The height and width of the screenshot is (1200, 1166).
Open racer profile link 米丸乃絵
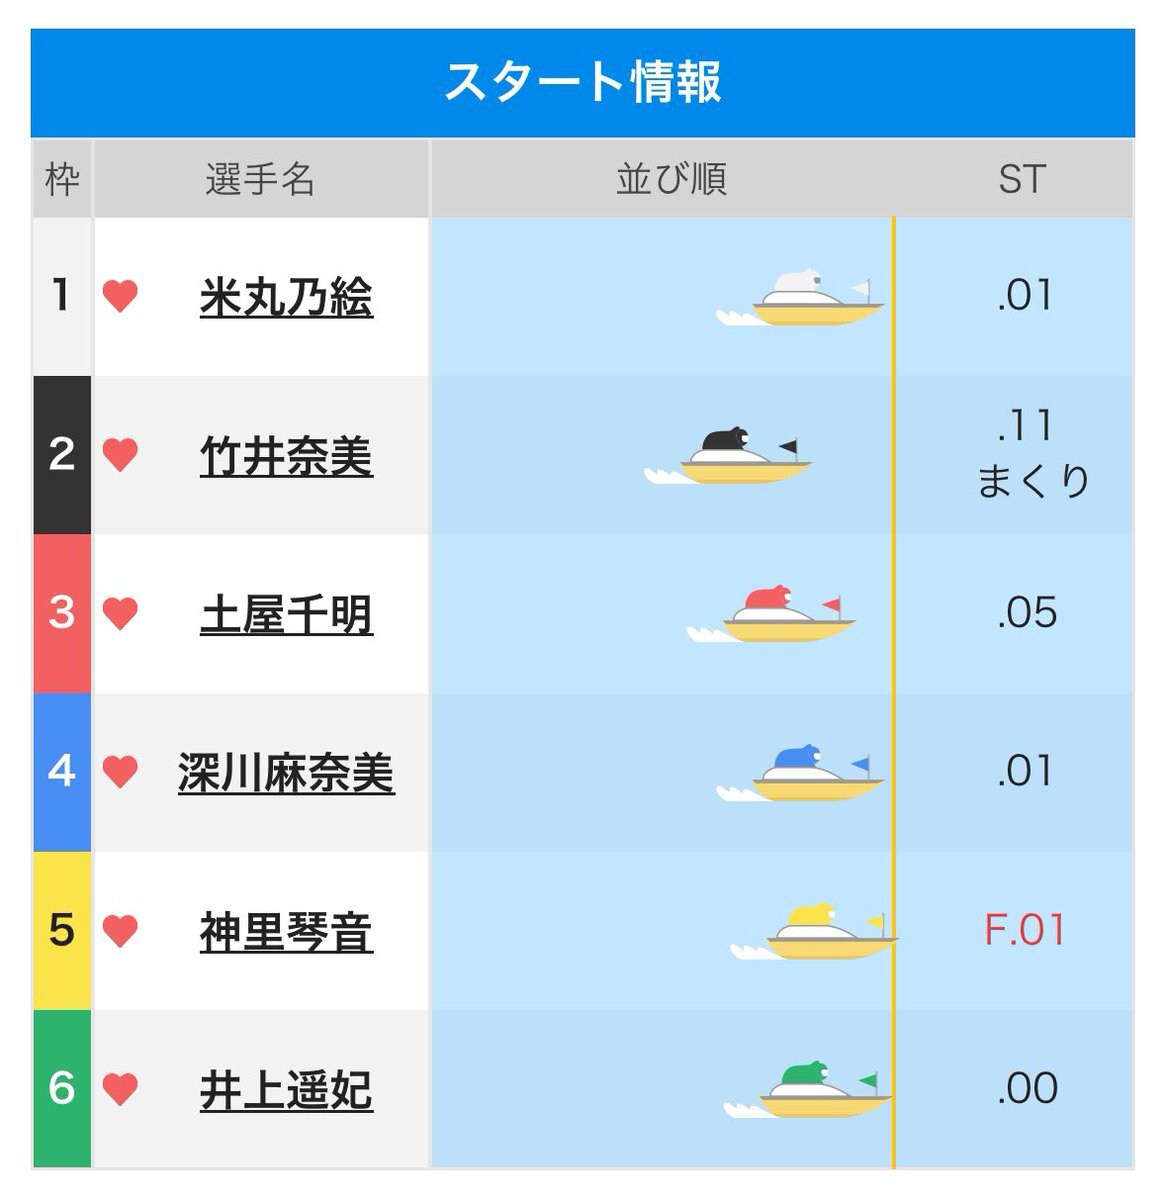(x=286, y=297)
